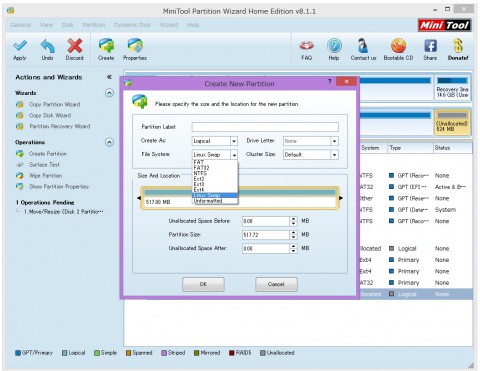This screenshot has height=371, width=480.
Task: Click the Partition Size value field
Action: (x=266, y=235)
